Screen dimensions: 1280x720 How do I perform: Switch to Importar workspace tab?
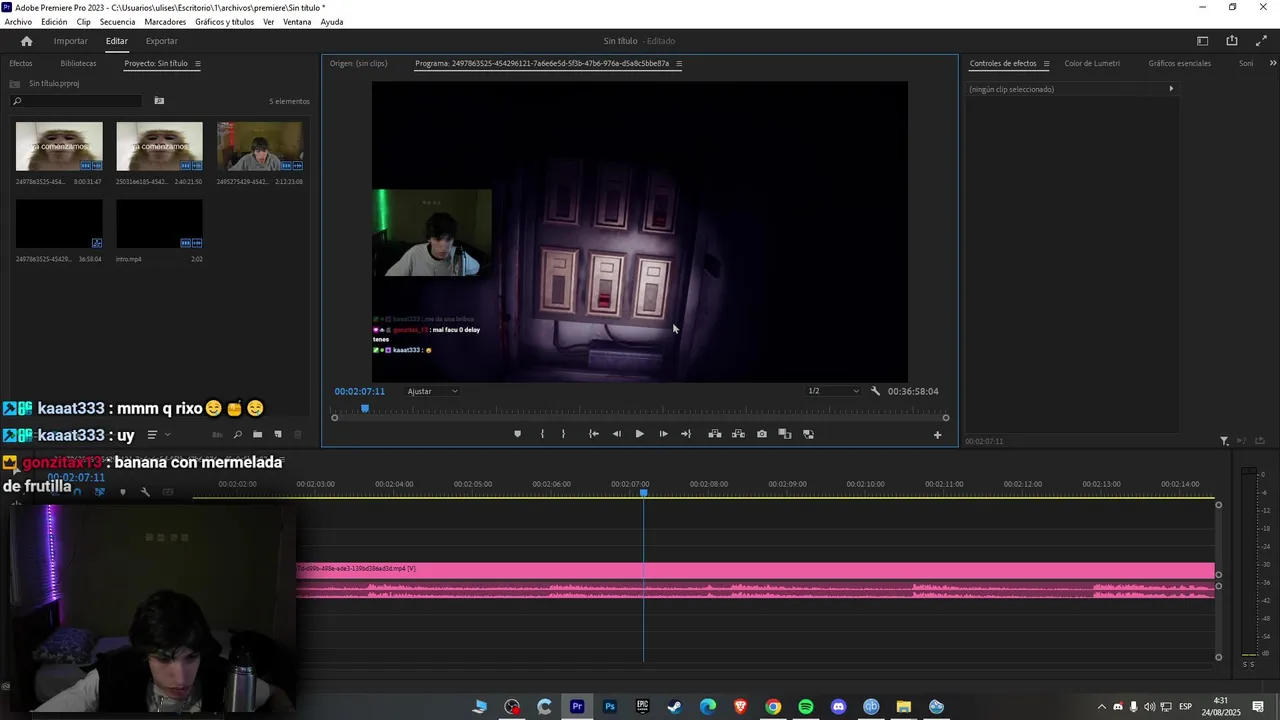(x=71, y=41)
